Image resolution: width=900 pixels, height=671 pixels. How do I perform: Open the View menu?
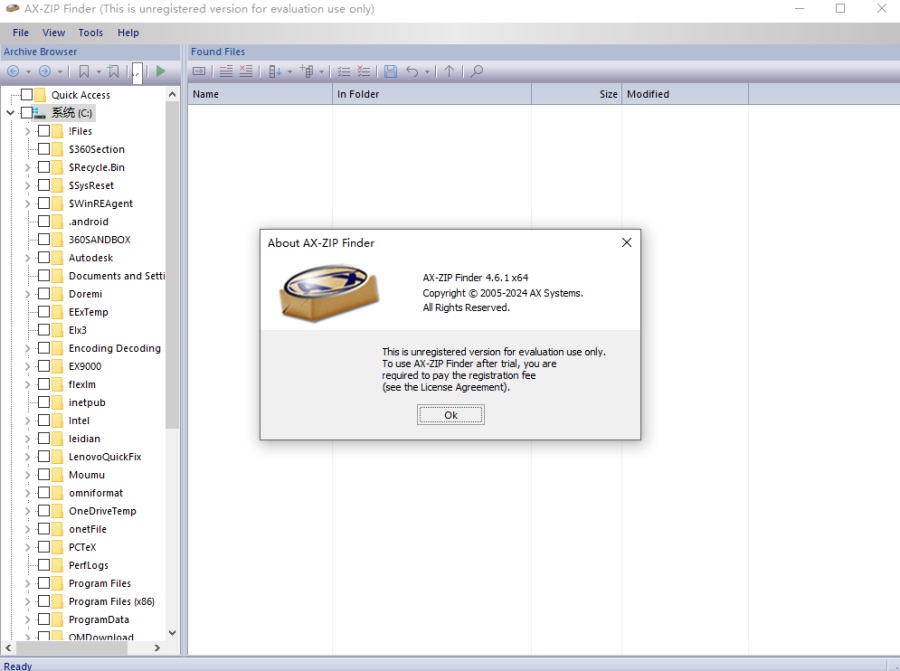click(53, 33)
